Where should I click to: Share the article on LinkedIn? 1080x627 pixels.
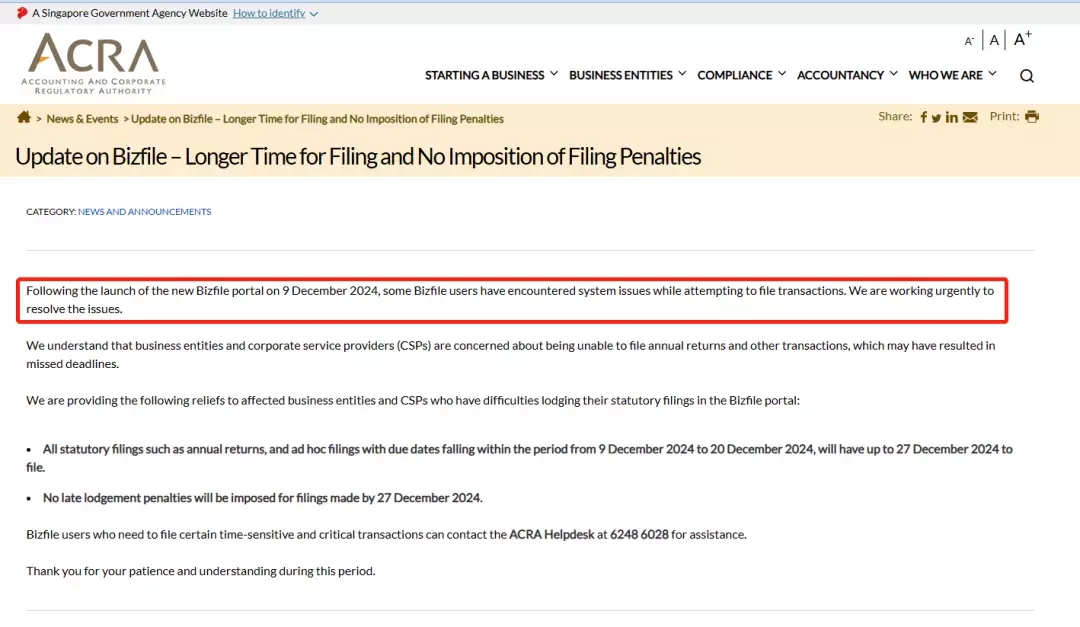[x=951, y=117]
